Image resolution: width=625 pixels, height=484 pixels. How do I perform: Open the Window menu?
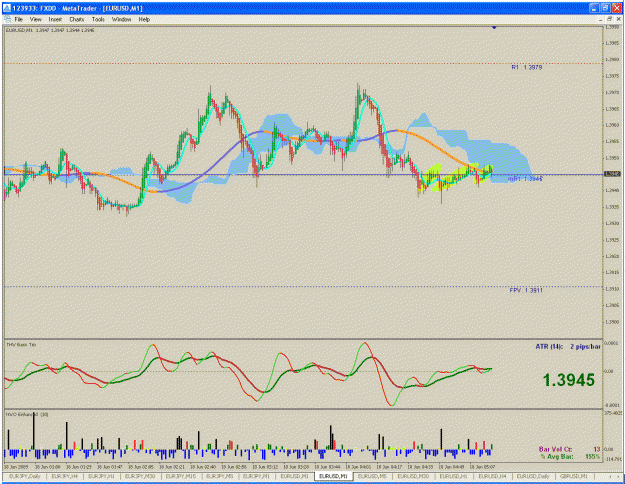coord(121,19)
